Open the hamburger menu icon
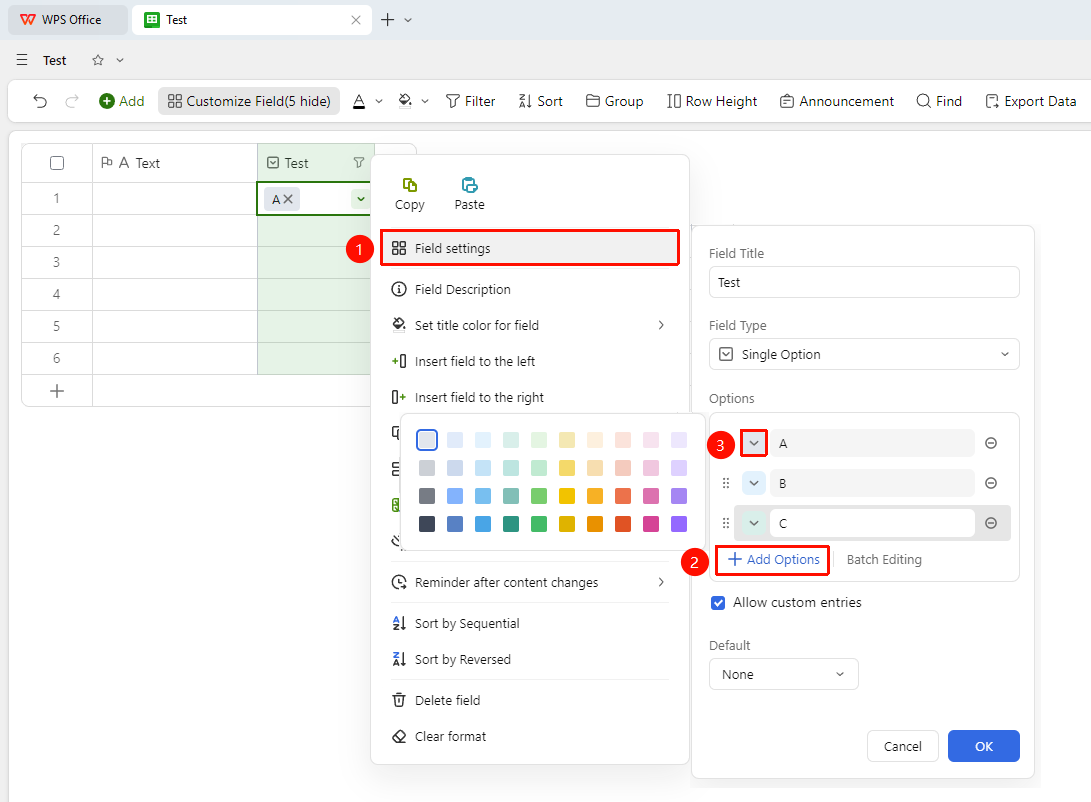The image size is (1091, 802). pyautogui.click(x=22, y=61)
